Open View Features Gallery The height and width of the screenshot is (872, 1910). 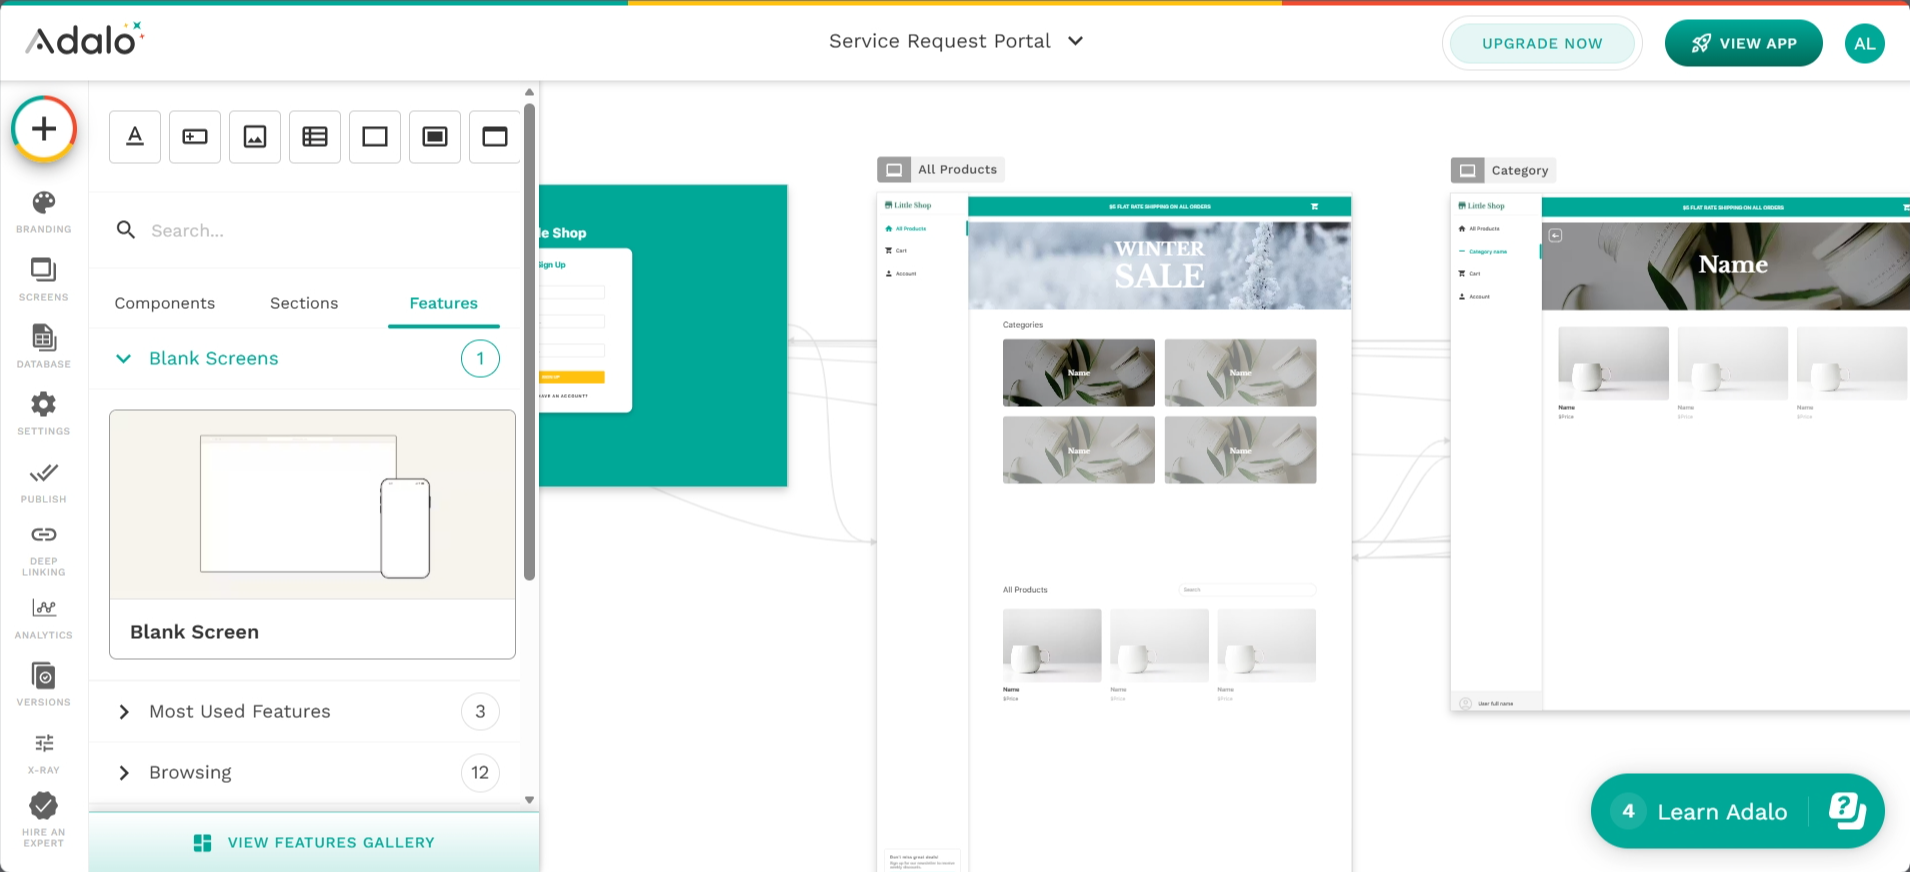pos(314,842)
